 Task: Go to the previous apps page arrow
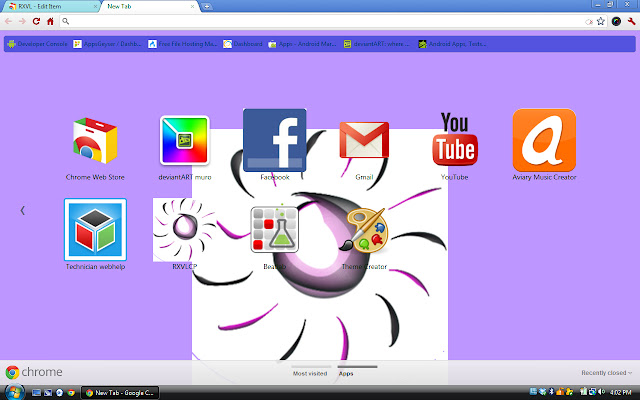(x=22, y=211)
